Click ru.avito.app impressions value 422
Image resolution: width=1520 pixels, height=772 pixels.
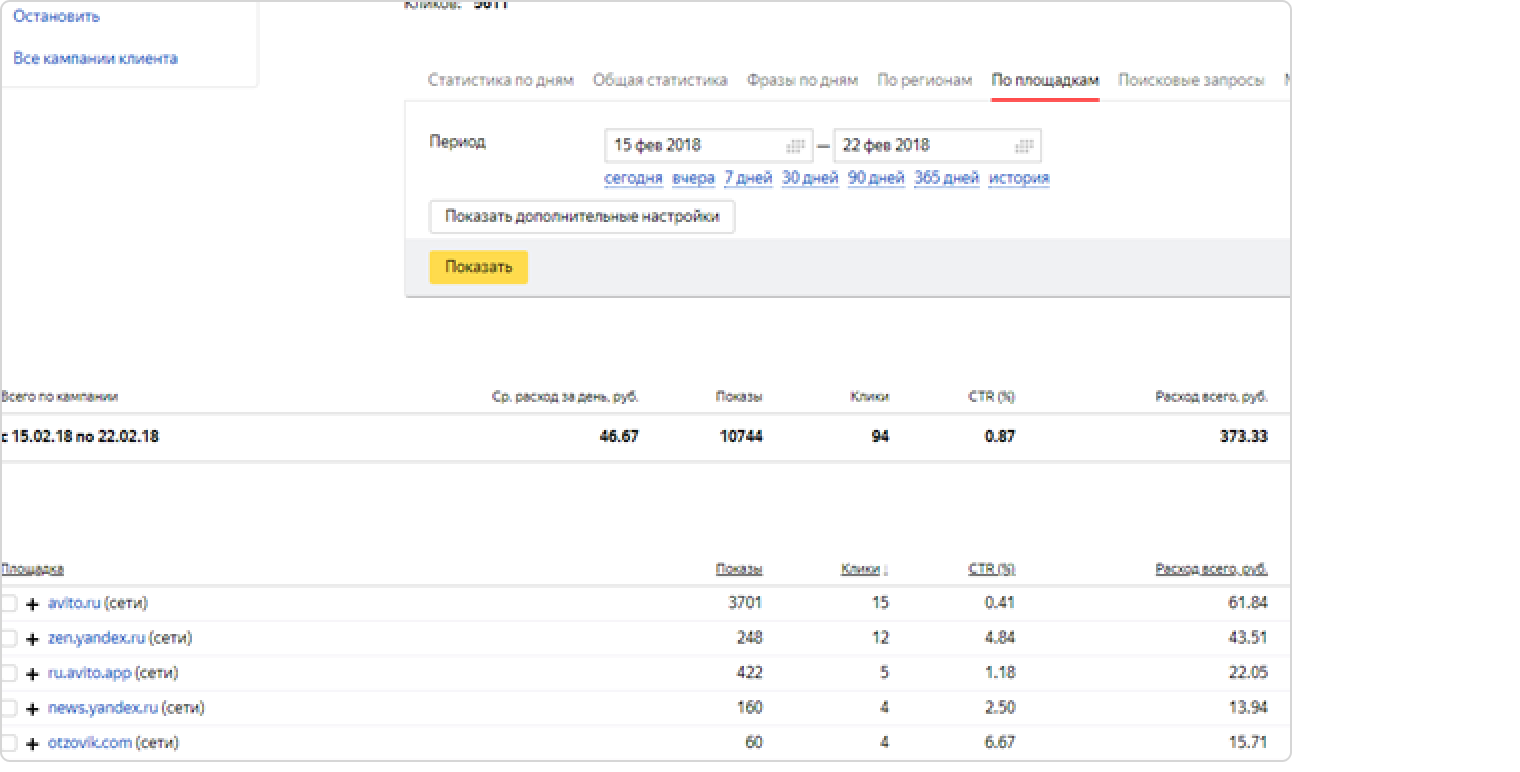750,674
